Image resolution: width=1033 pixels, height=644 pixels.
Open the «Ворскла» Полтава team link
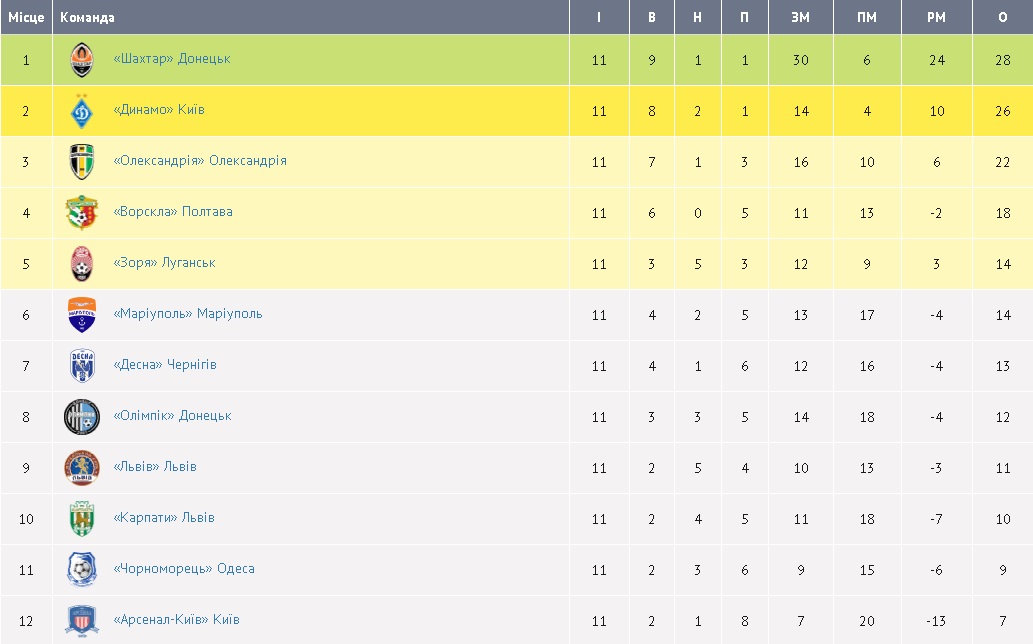click(173, 212)
